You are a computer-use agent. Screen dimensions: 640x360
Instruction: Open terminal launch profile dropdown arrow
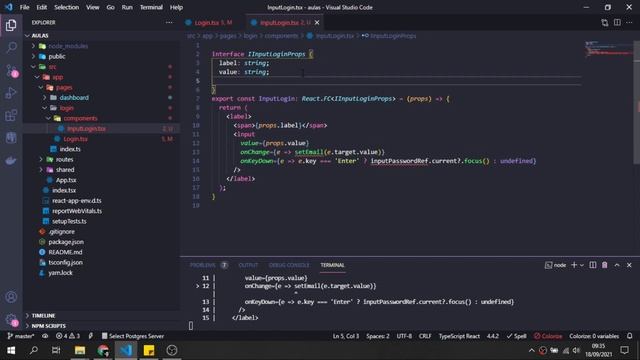click(x=582, y=265)
